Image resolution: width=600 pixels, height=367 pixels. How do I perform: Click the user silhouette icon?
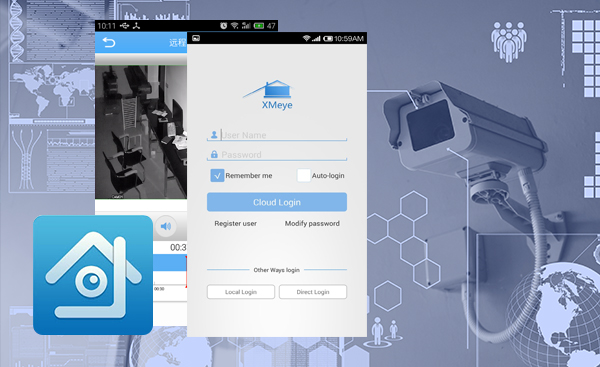point(214,134)
